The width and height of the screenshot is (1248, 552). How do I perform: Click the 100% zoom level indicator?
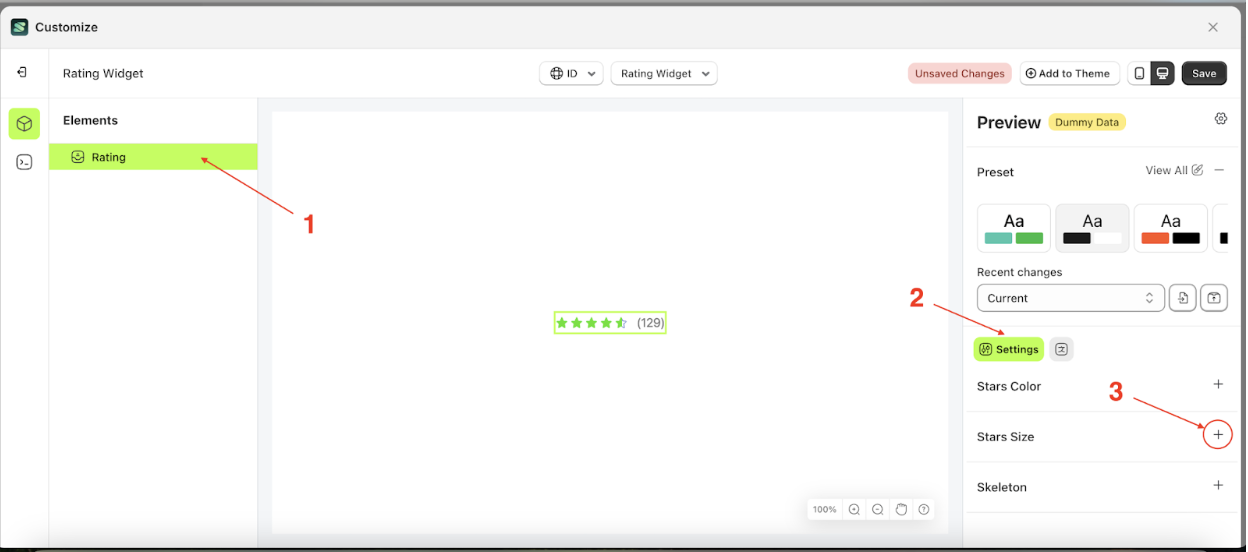[x=824, y=509]
